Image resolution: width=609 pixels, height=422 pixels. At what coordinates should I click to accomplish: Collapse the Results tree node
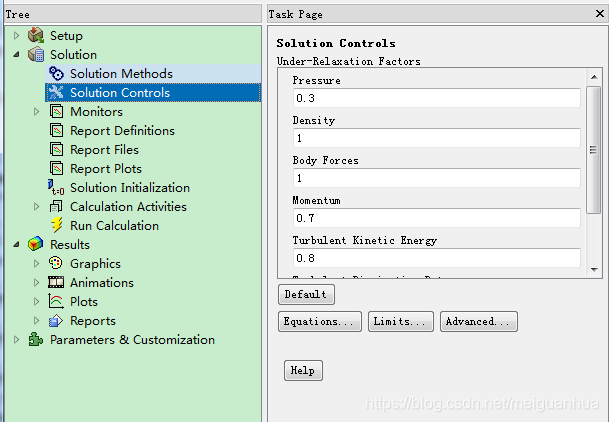click(x=17, y=245)
